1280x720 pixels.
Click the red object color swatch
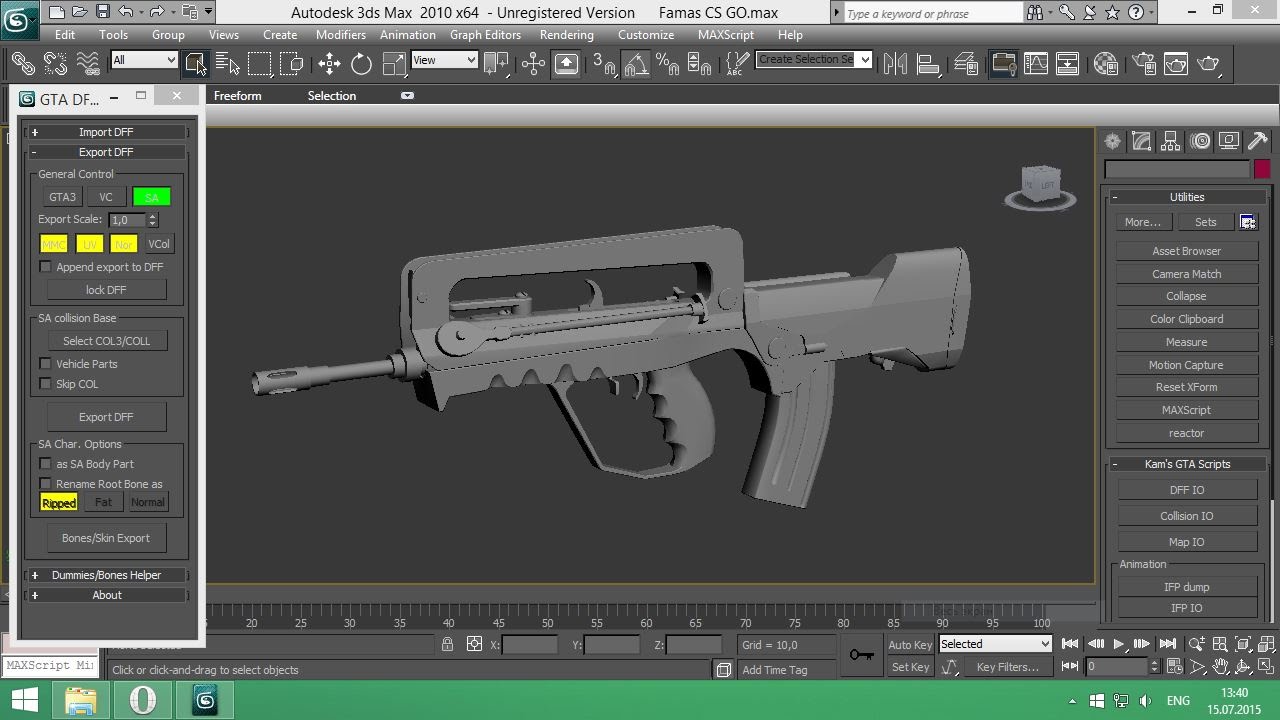[x=1262, y=169]
